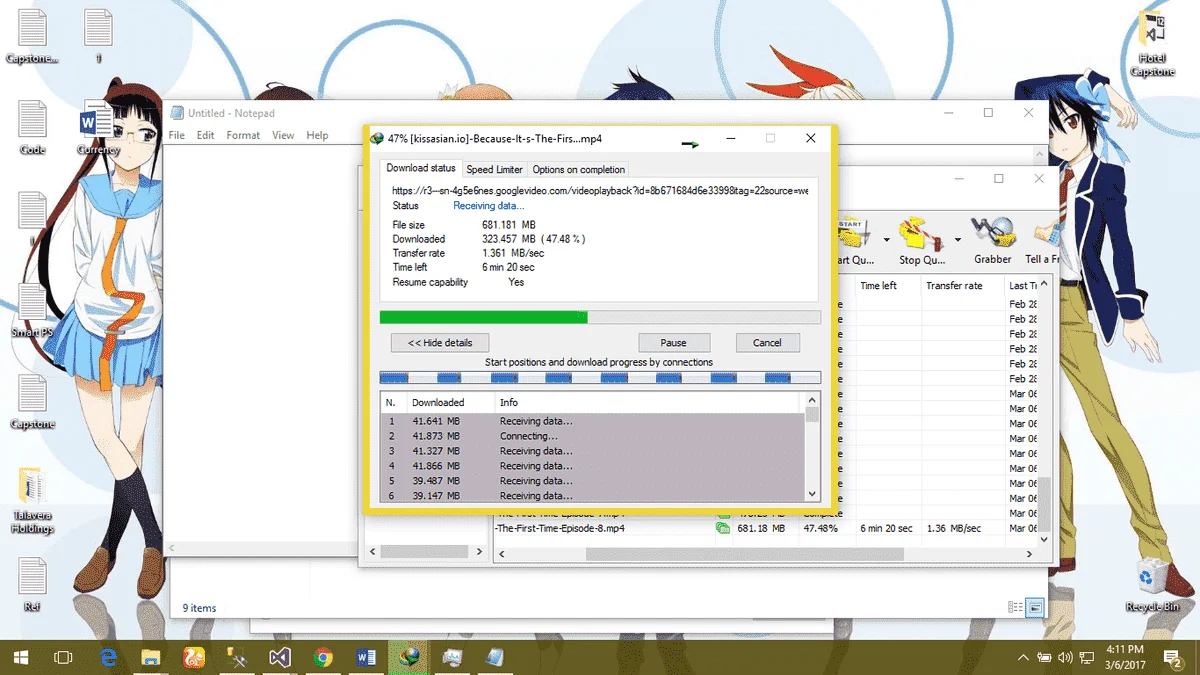Open the Start Queue dropdown arrow
The width and height of the screenshot is (1200, 675).
[886, 240]
